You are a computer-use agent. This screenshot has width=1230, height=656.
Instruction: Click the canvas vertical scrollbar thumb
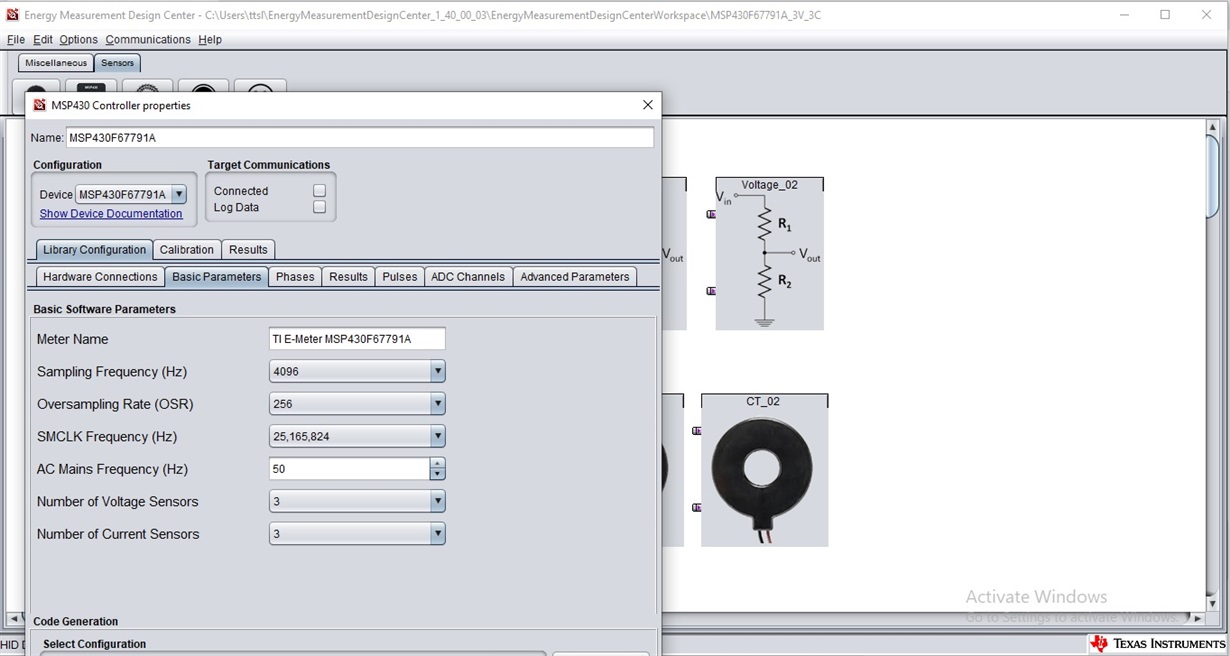click(1214, 176)
